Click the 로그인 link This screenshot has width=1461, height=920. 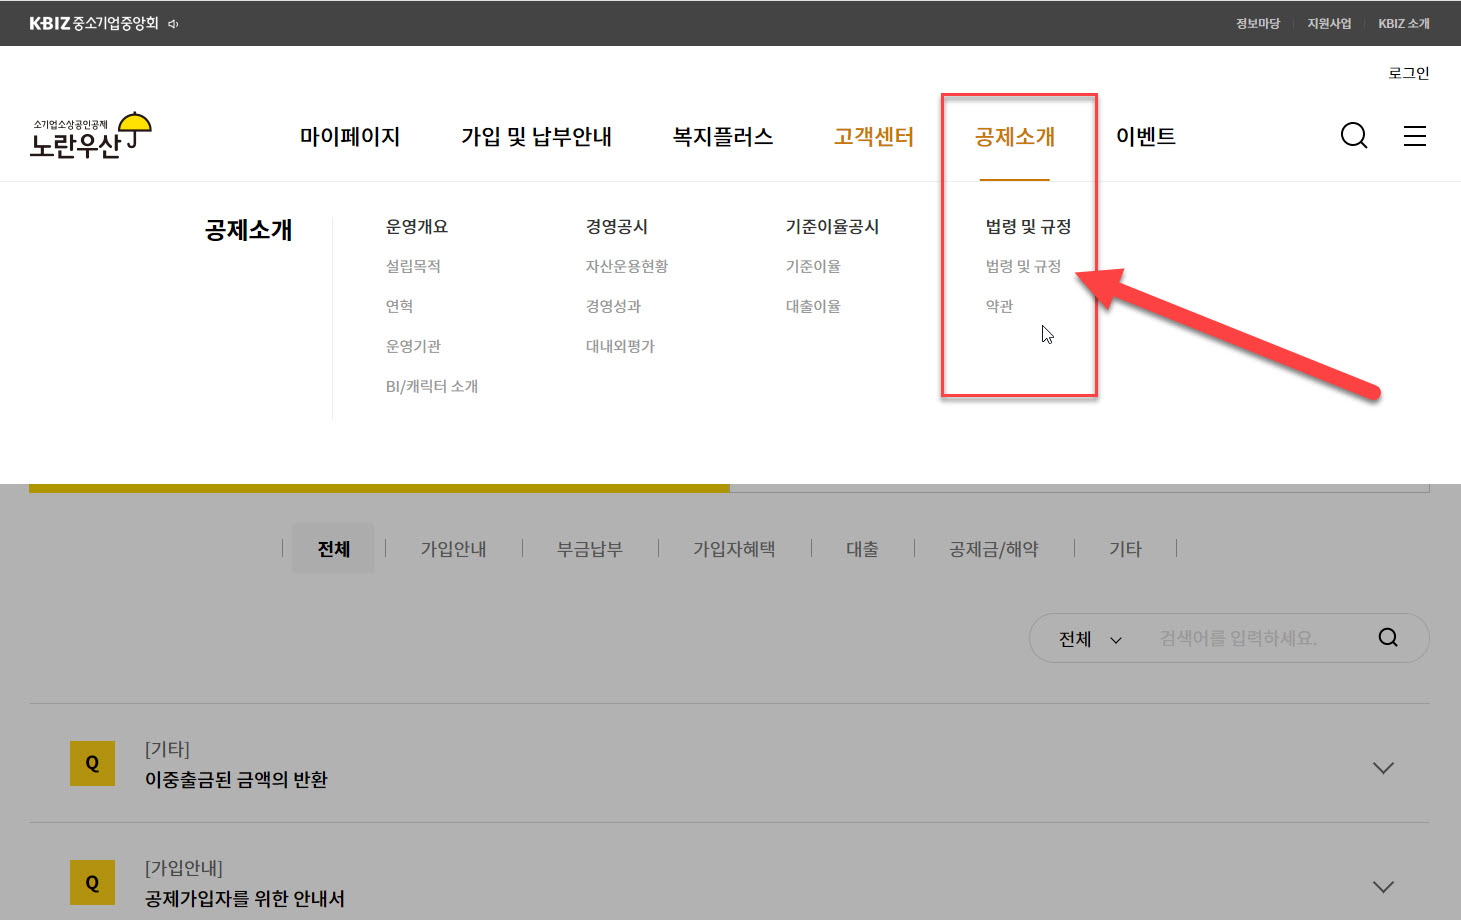1409,73
